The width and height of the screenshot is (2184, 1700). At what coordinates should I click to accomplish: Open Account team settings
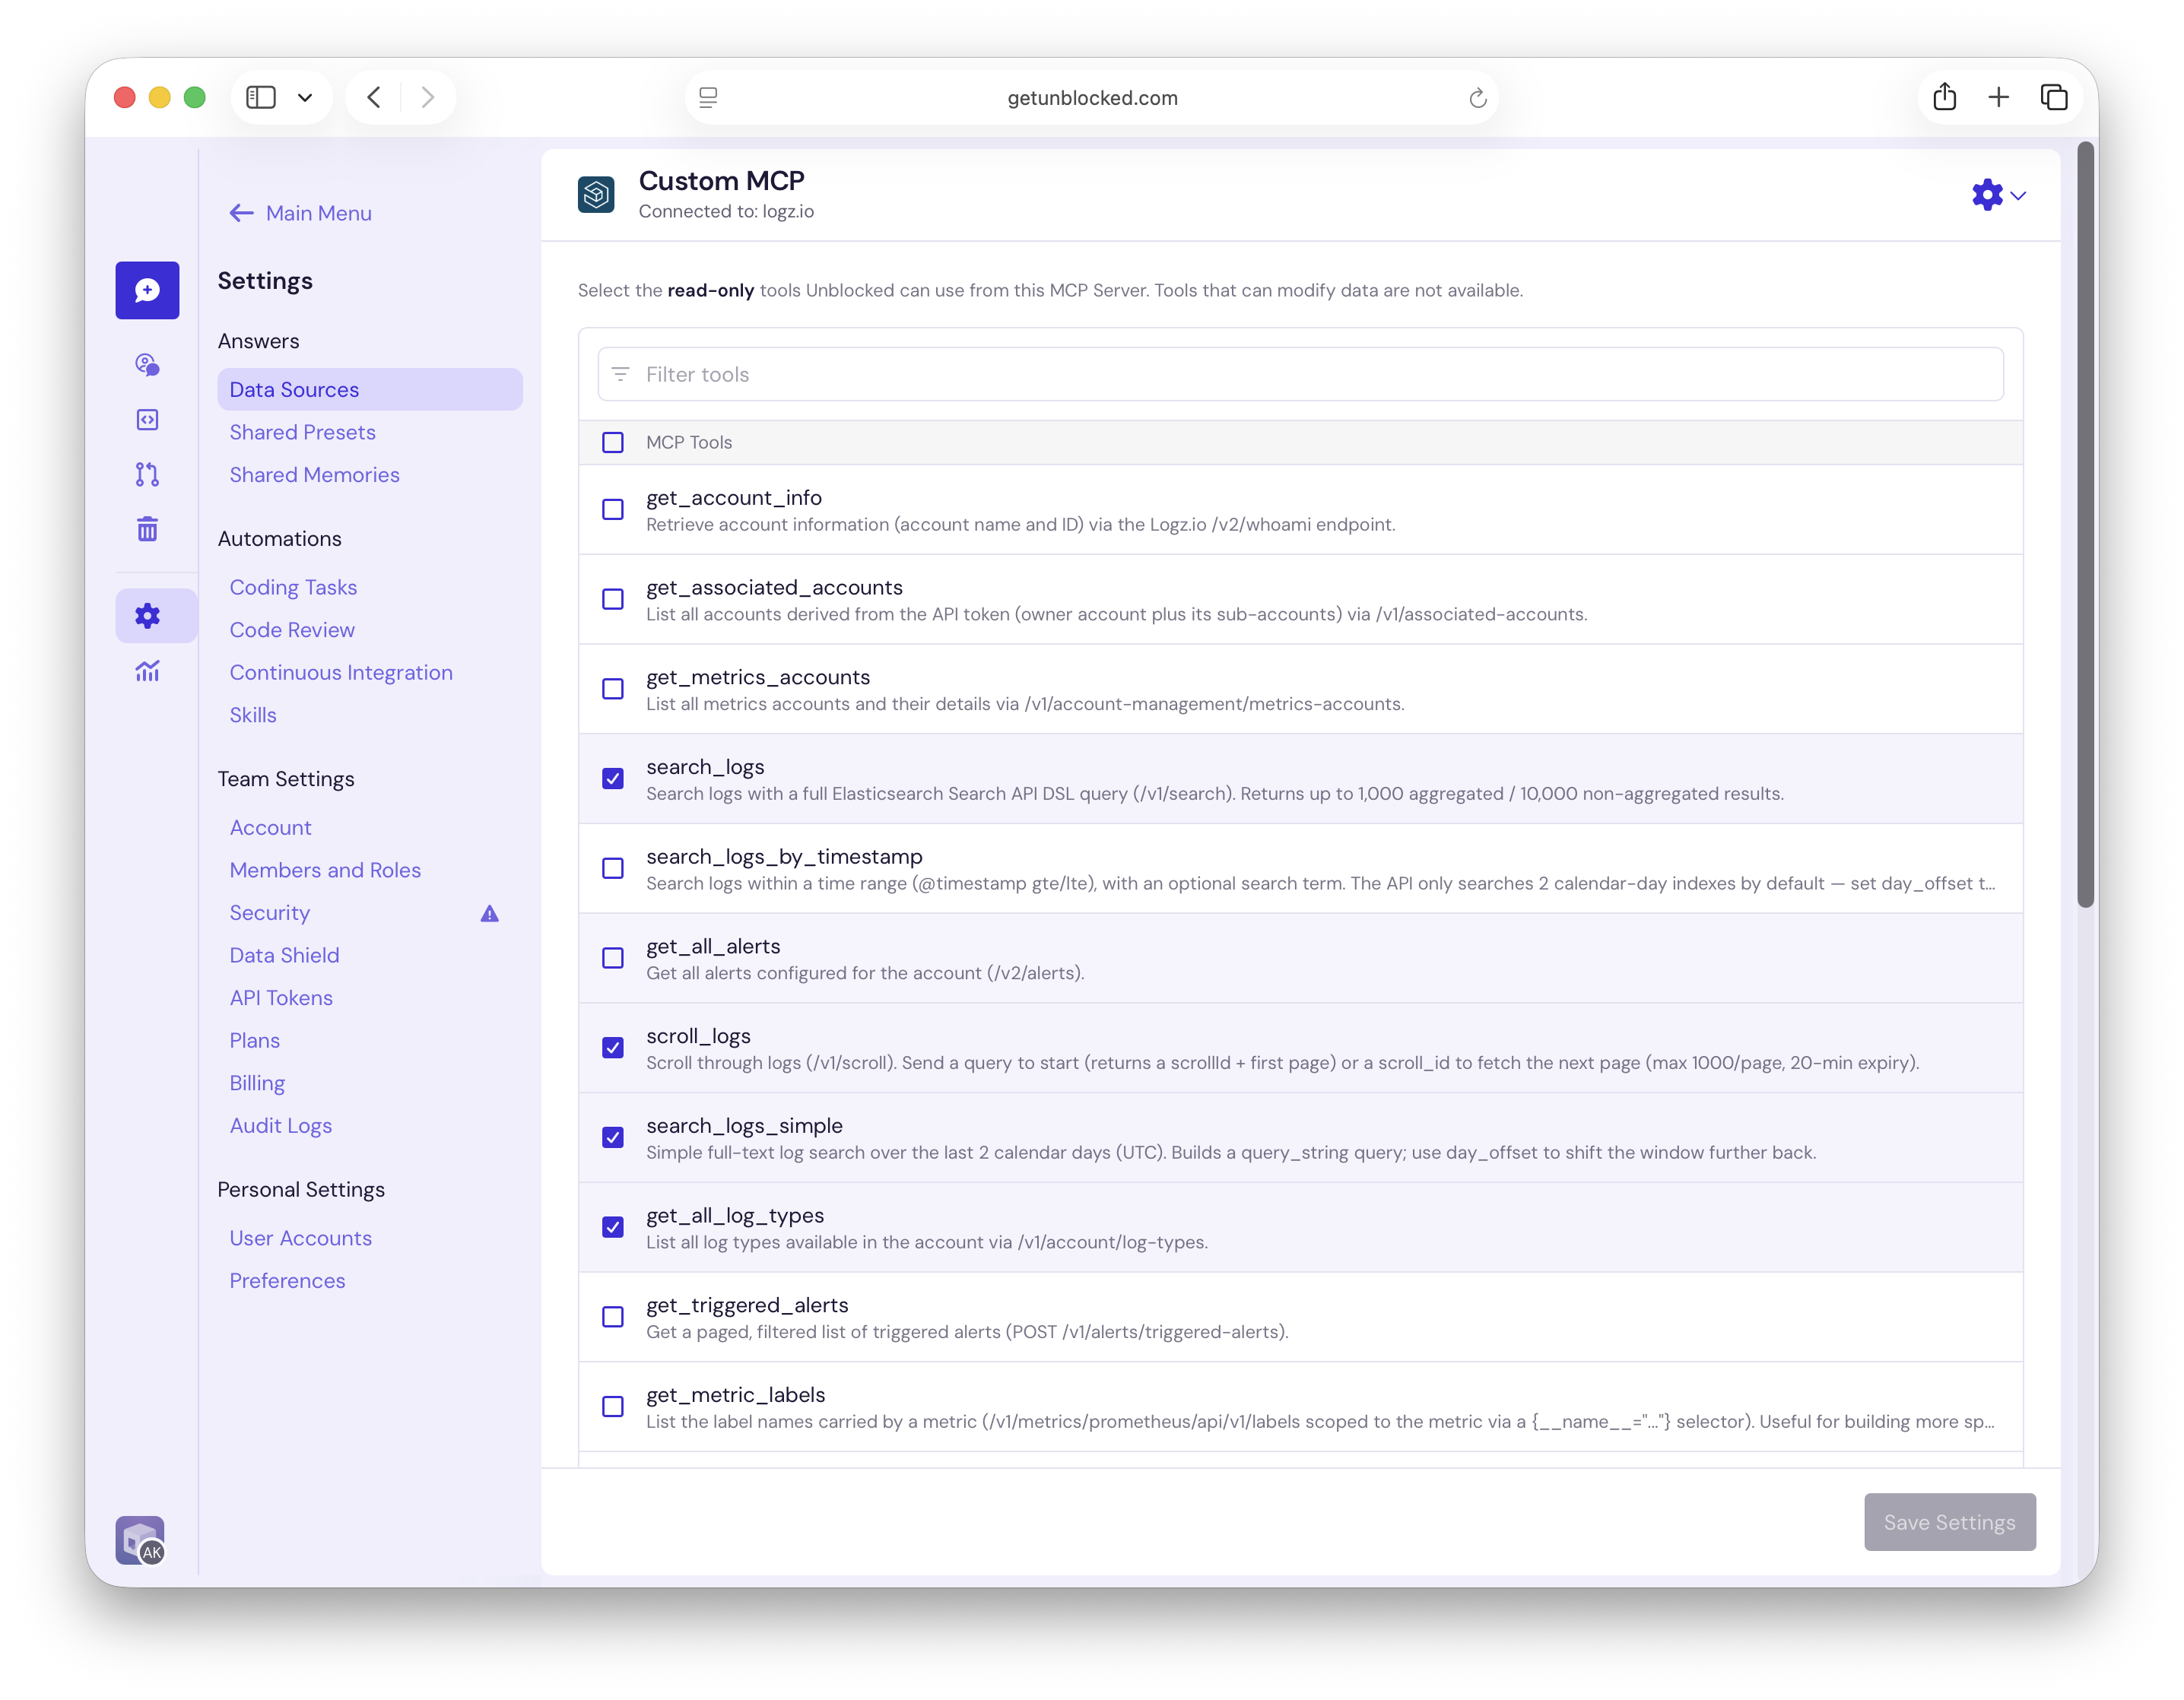point(270,828)
